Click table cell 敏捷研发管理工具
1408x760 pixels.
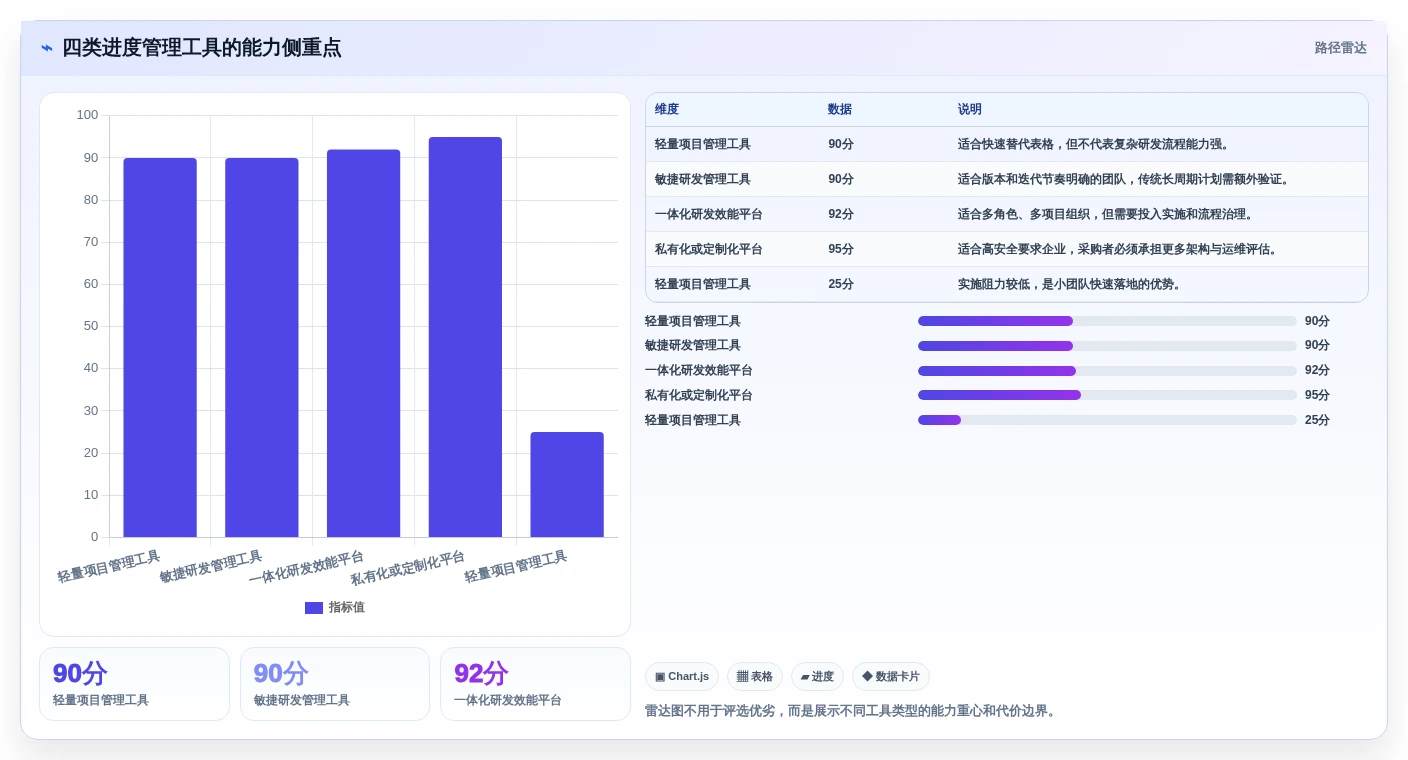(703, 179)
